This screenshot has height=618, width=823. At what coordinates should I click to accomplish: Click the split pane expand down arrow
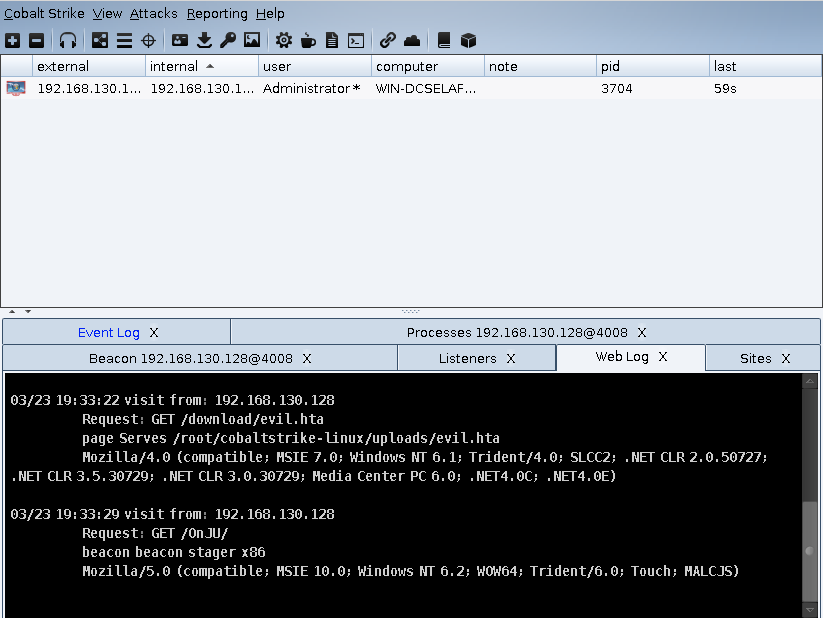[x=28, y=311]
